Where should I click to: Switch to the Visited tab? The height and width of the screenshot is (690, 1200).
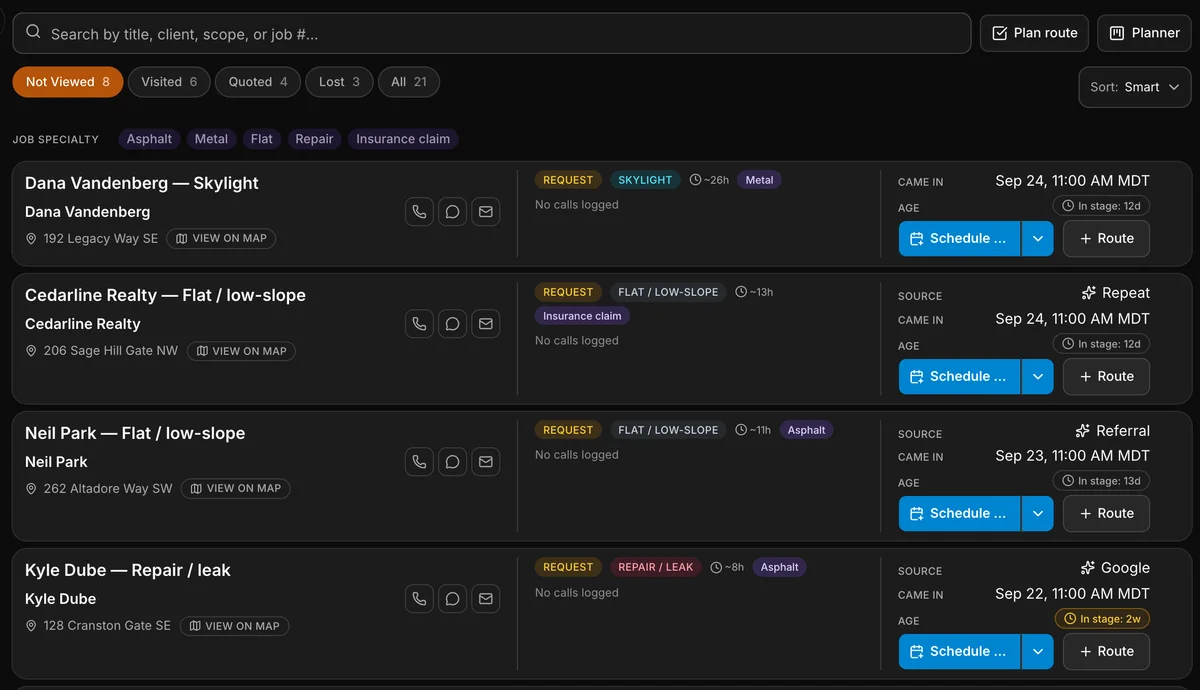pos(169,82)
